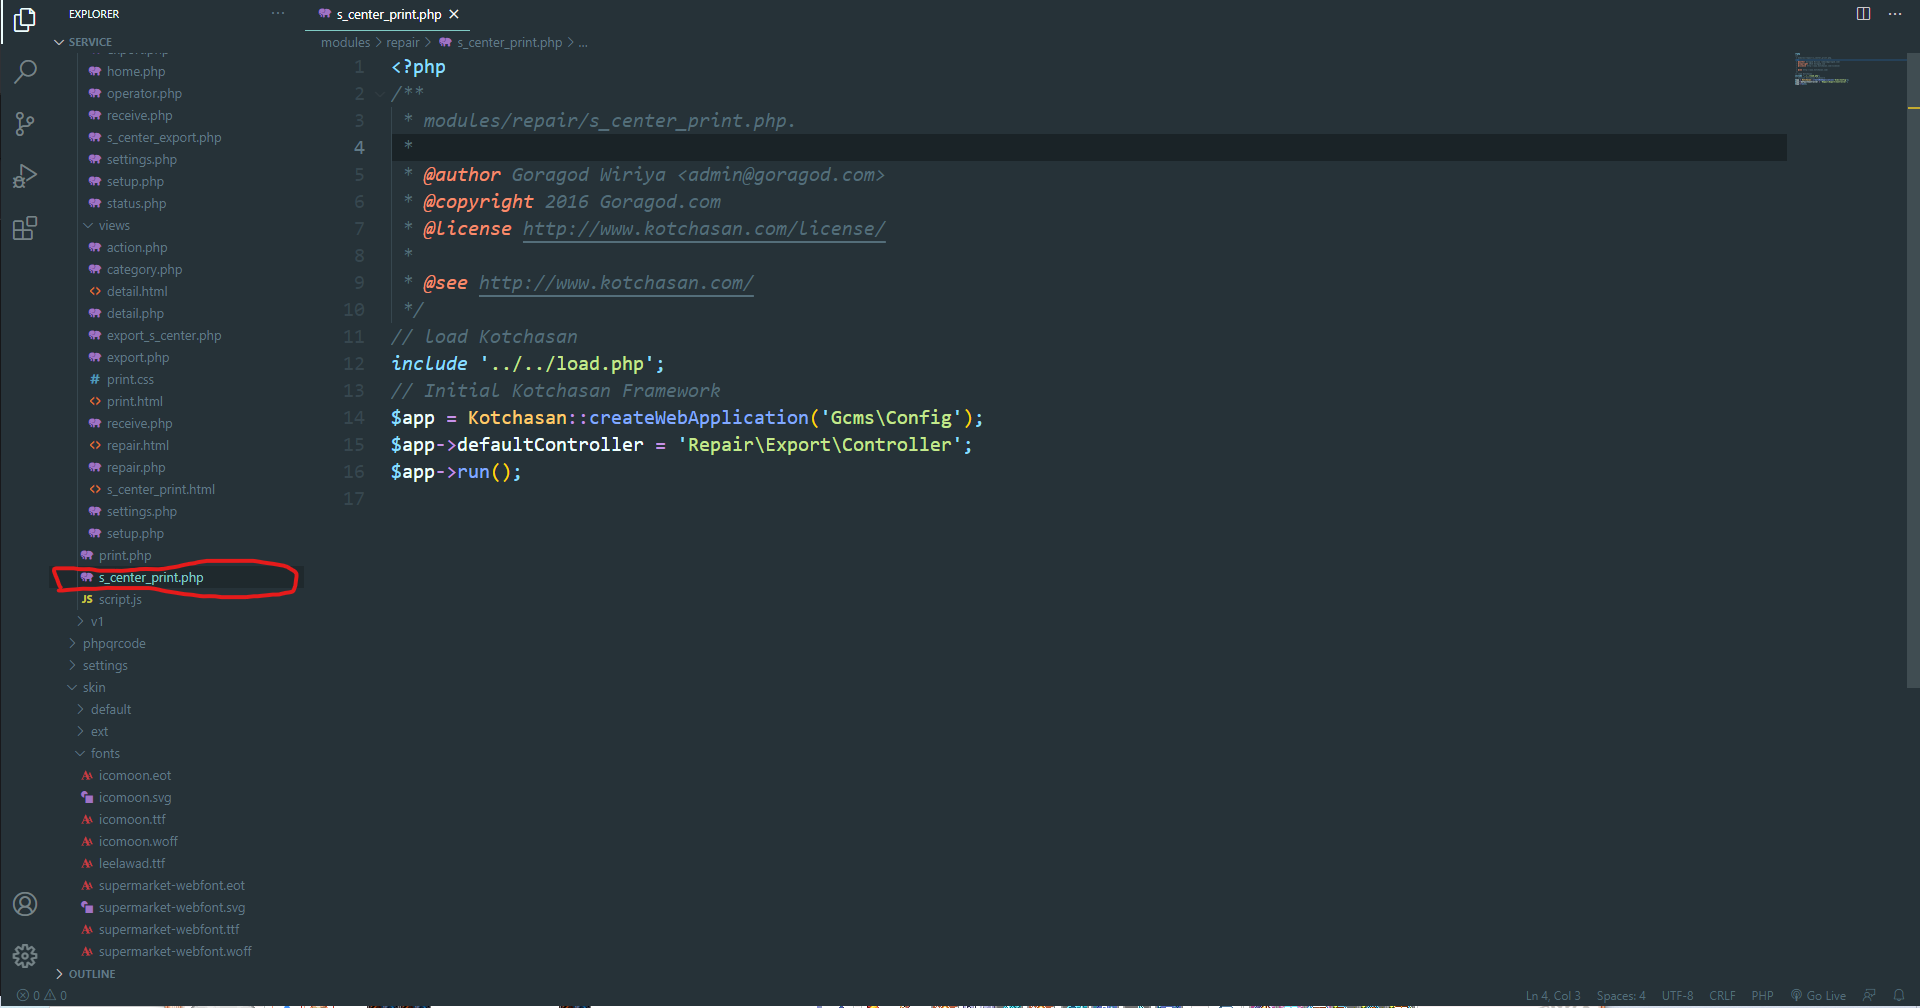Expand the settings folder
Image resolution: width=1920 pixels, height=1008 pixels.
[x=105, y=666]
